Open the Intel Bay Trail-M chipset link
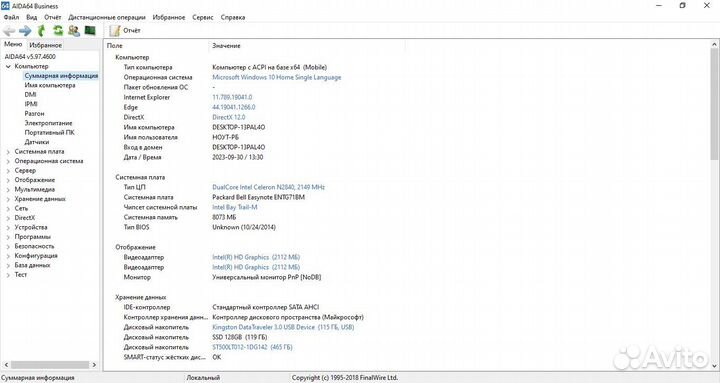 235,207
